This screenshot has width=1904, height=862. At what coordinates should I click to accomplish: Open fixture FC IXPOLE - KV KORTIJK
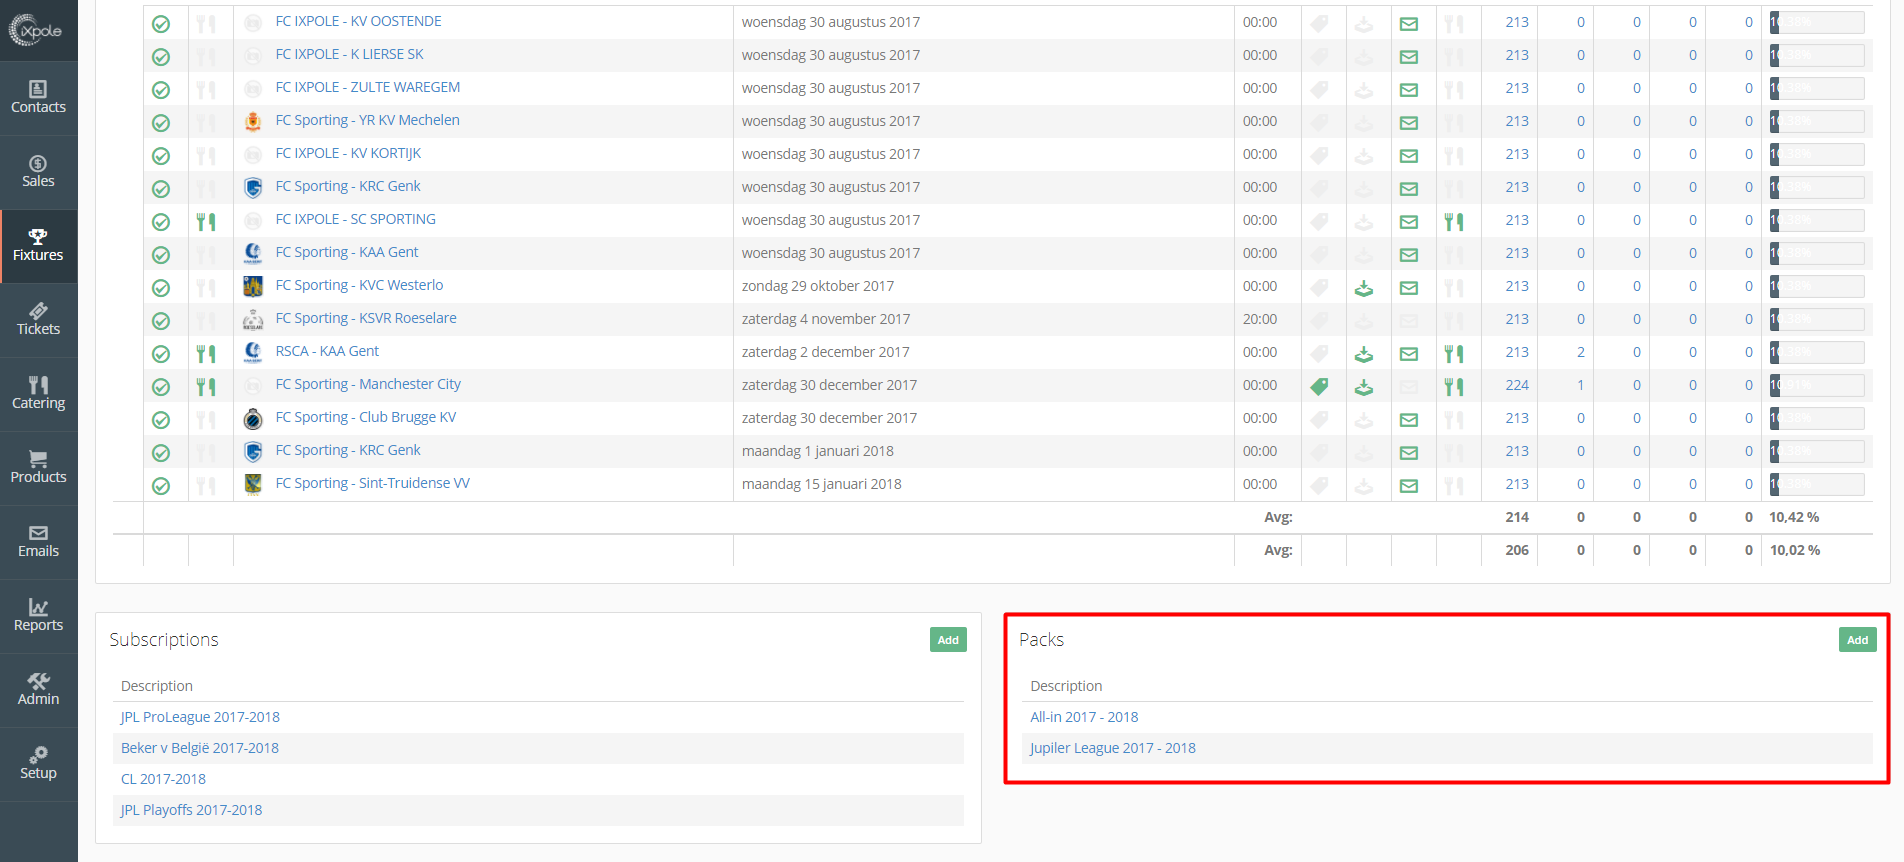click(348, 153)
